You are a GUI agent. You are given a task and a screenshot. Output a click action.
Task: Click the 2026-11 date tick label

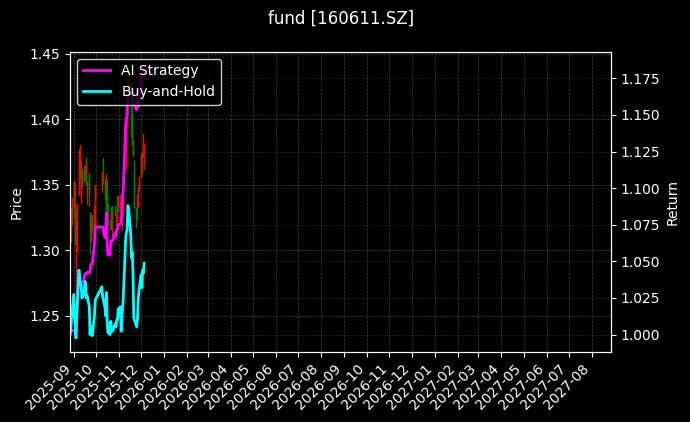click(x=365, y=387)
